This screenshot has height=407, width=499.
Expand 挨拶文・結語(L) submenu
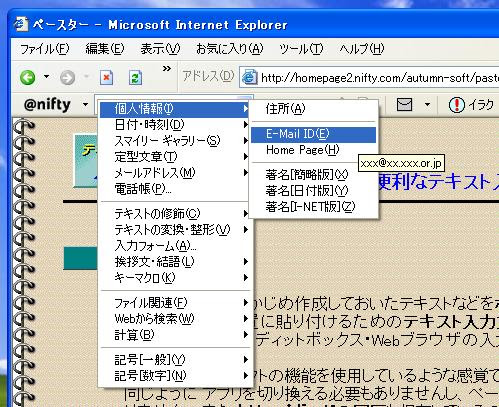(x=175, y=262)
